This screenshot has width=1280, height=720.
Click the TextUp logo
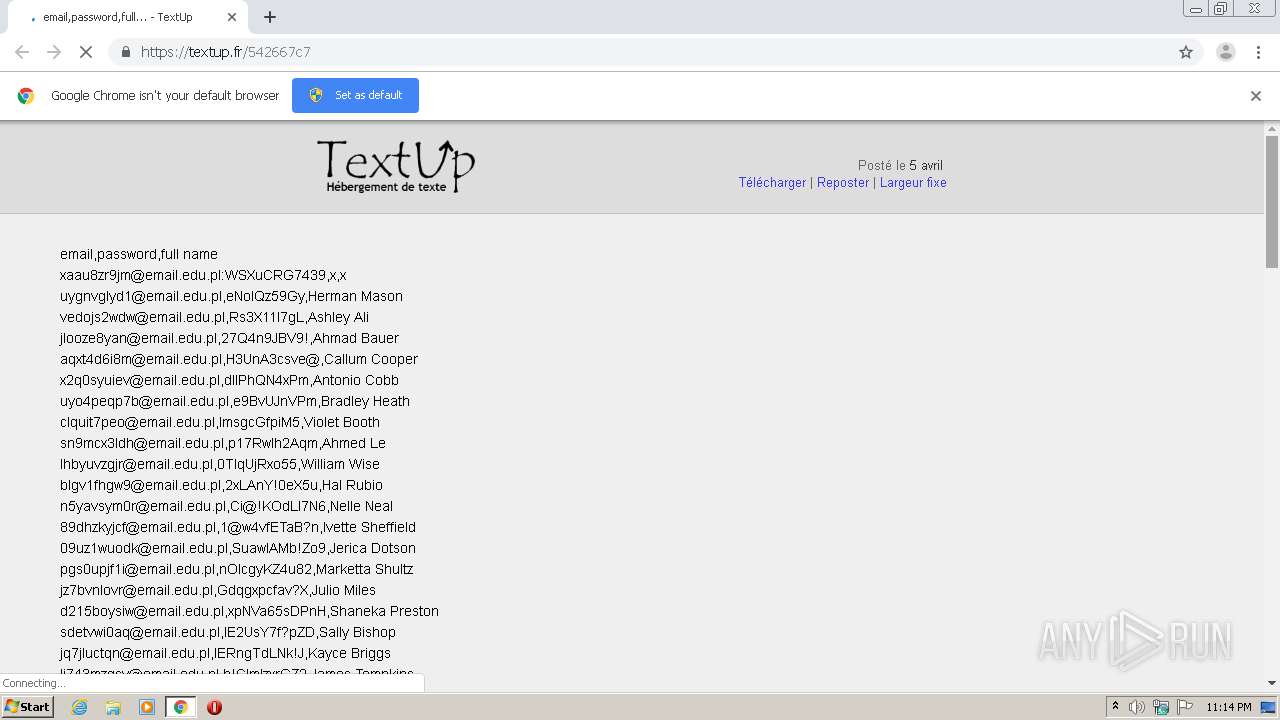click(396, 166)
